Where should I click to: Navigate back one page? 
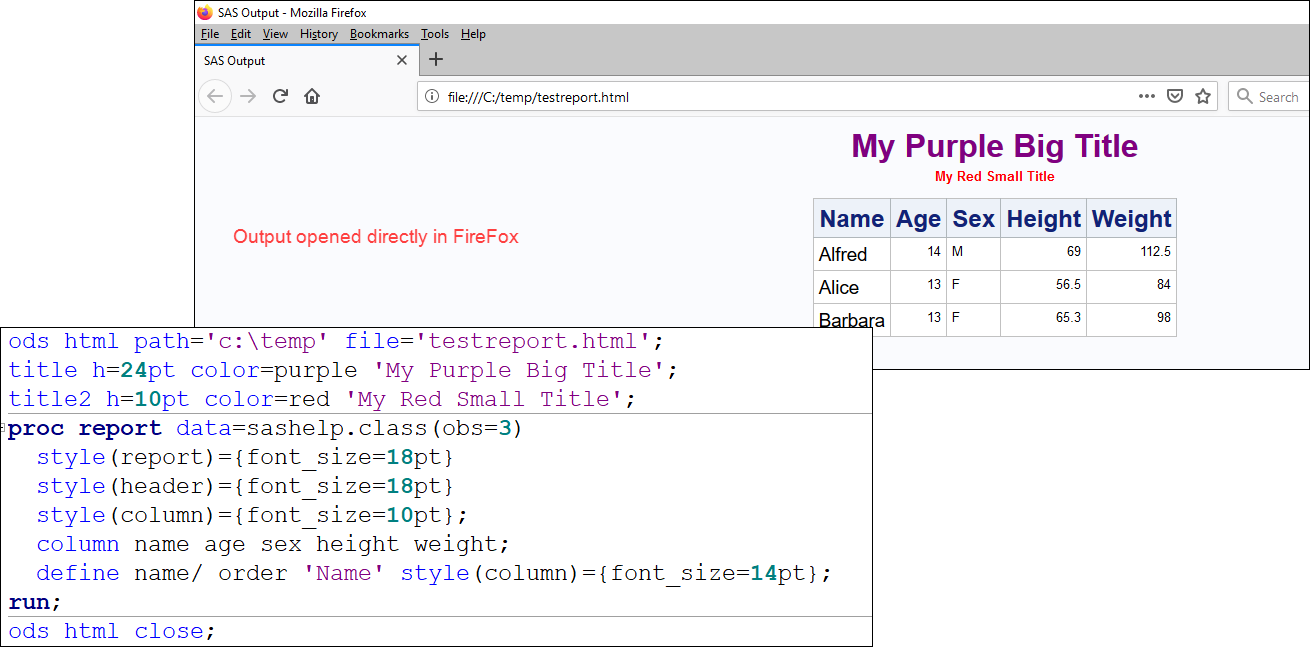pyautogui.click(x=215, y=96)
